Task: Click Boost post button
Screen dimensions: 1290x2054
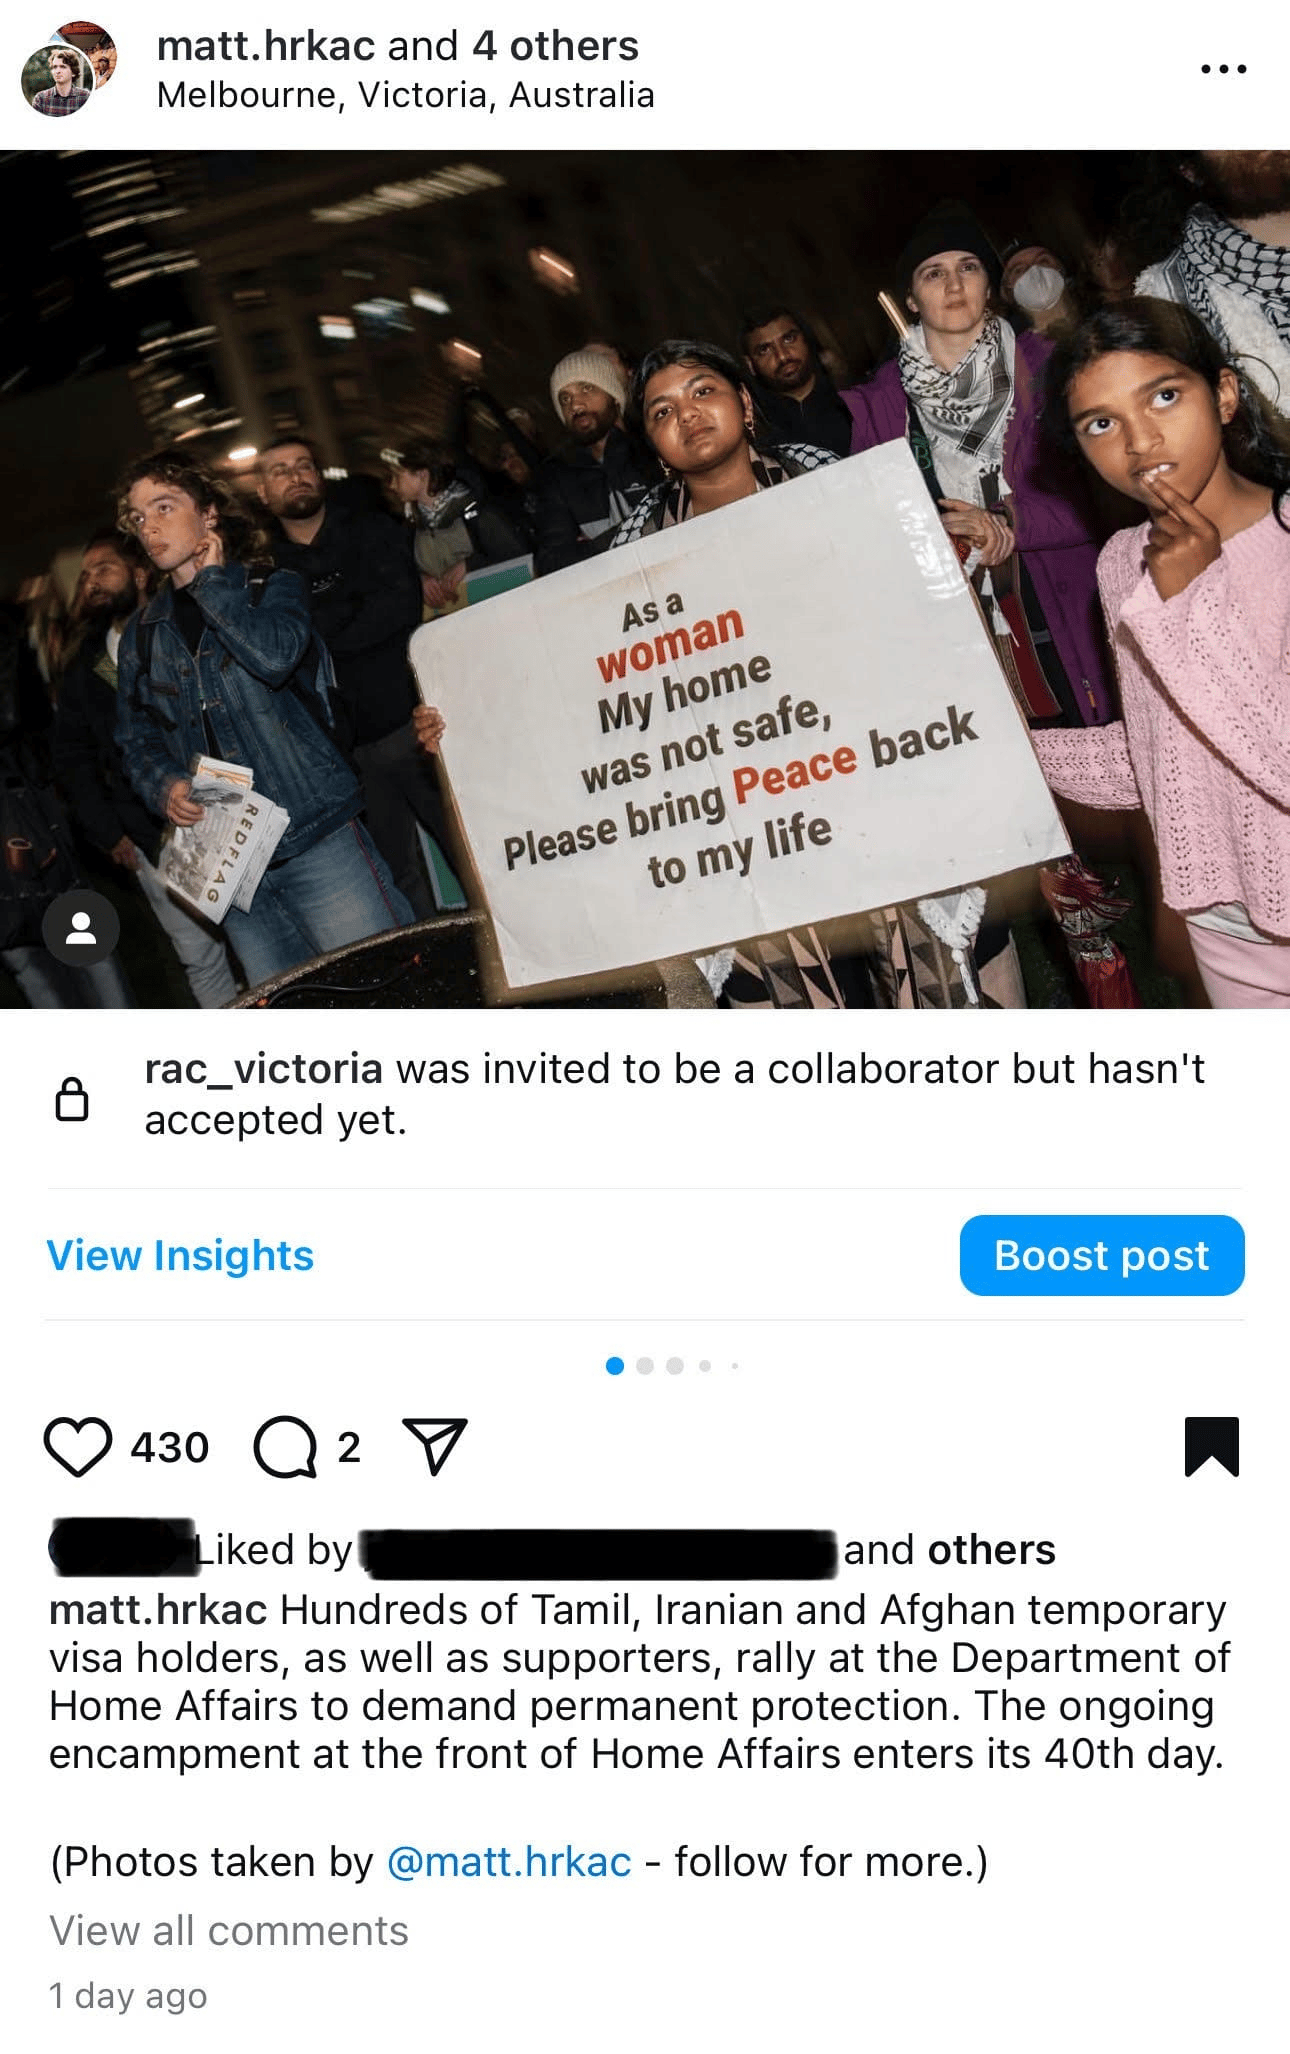Action: 1102,1255
